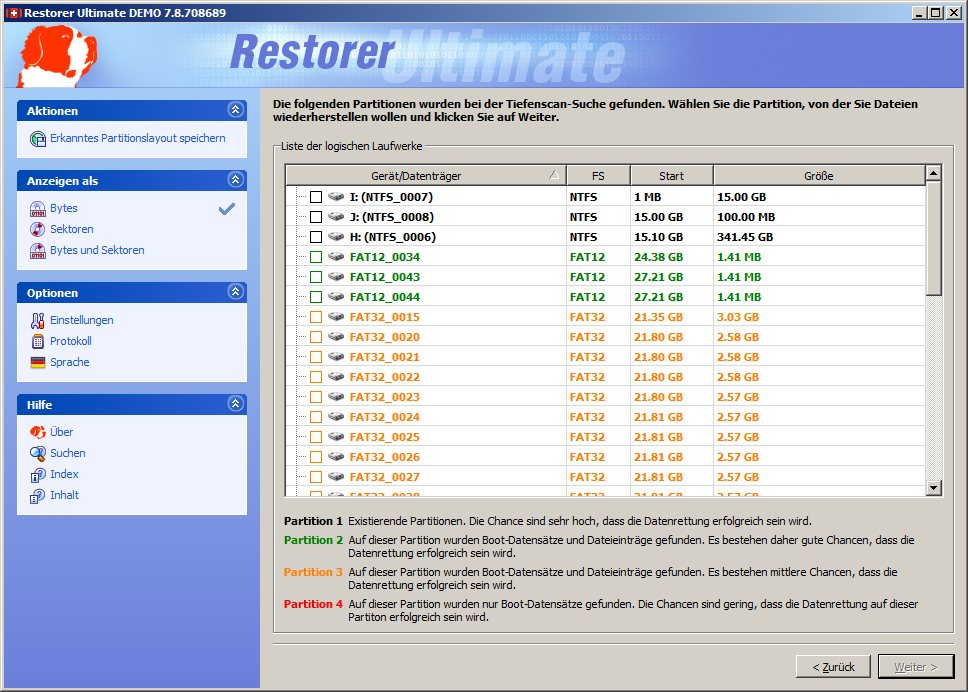Click the German flag Sprache icon
Image resolution: width=968 pixels, height=692 pixels.
pos(38,362)
